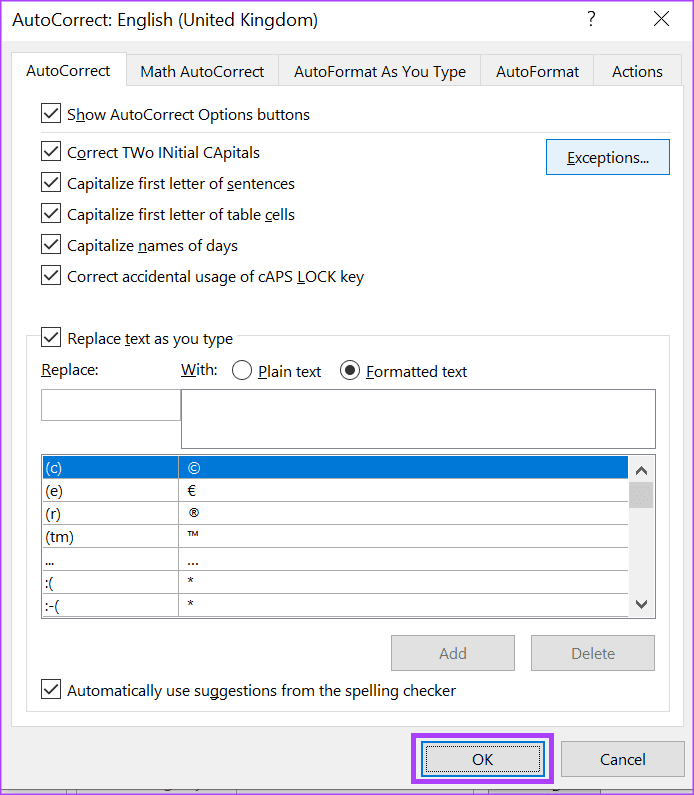Open AutoFormat As You Type tab
The height and width of the screenshot is (795, 694).
[380, 71]
